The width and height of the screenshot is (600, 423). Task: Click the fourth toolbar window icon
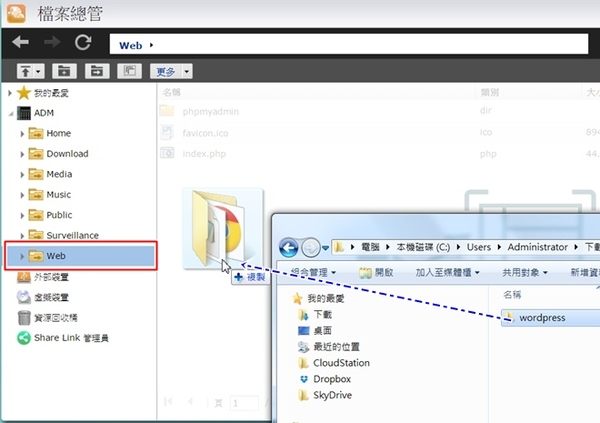129,71
